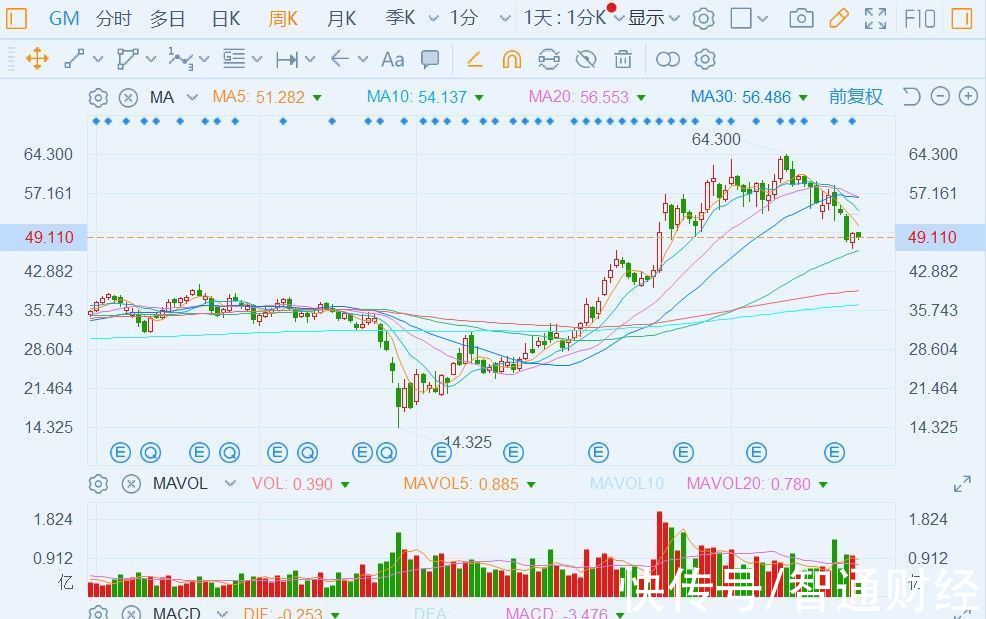This screenshot has width=986, height=619.
Task: Take a chart screenshot with camera icon
Action: [x=801, y=19]
